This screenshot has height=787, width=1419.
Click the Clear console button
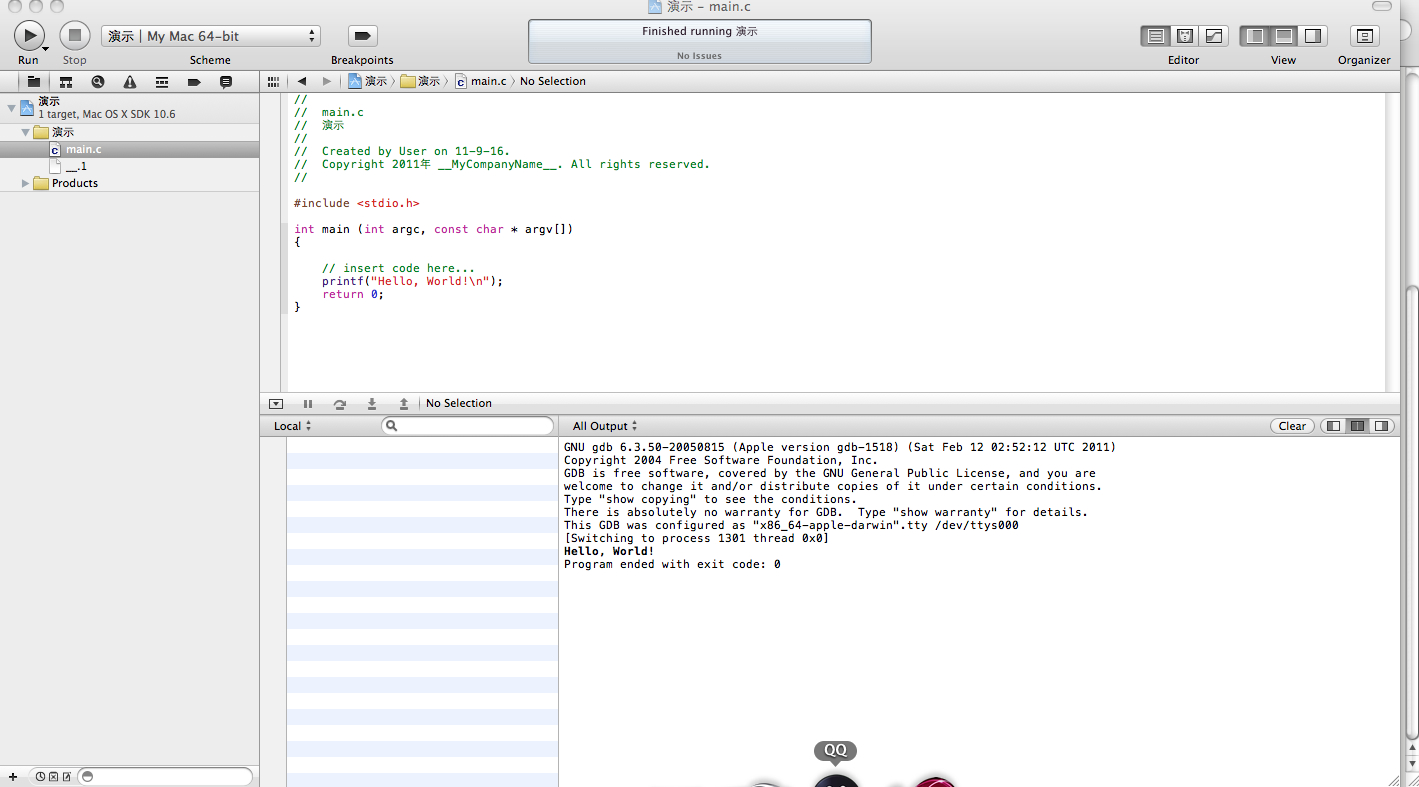click(1292, 426)
